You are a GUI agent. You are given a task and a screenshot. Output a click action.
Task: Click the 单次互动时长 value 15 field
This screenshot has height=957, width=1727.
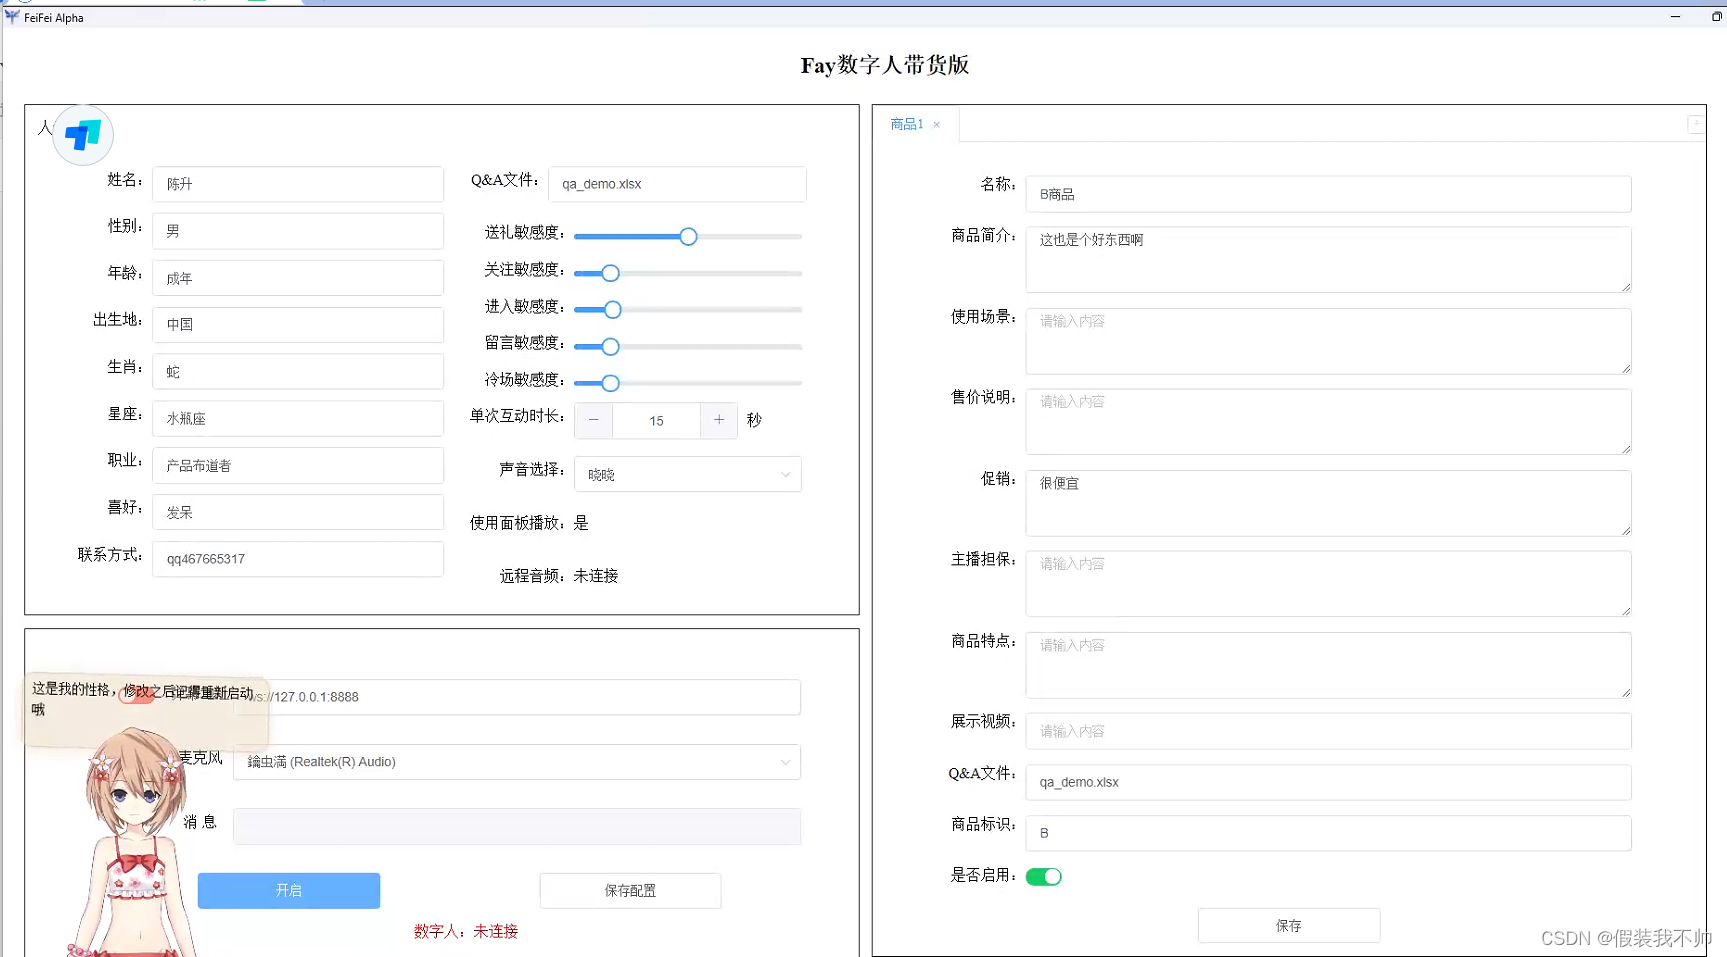[x=656, y=421]
